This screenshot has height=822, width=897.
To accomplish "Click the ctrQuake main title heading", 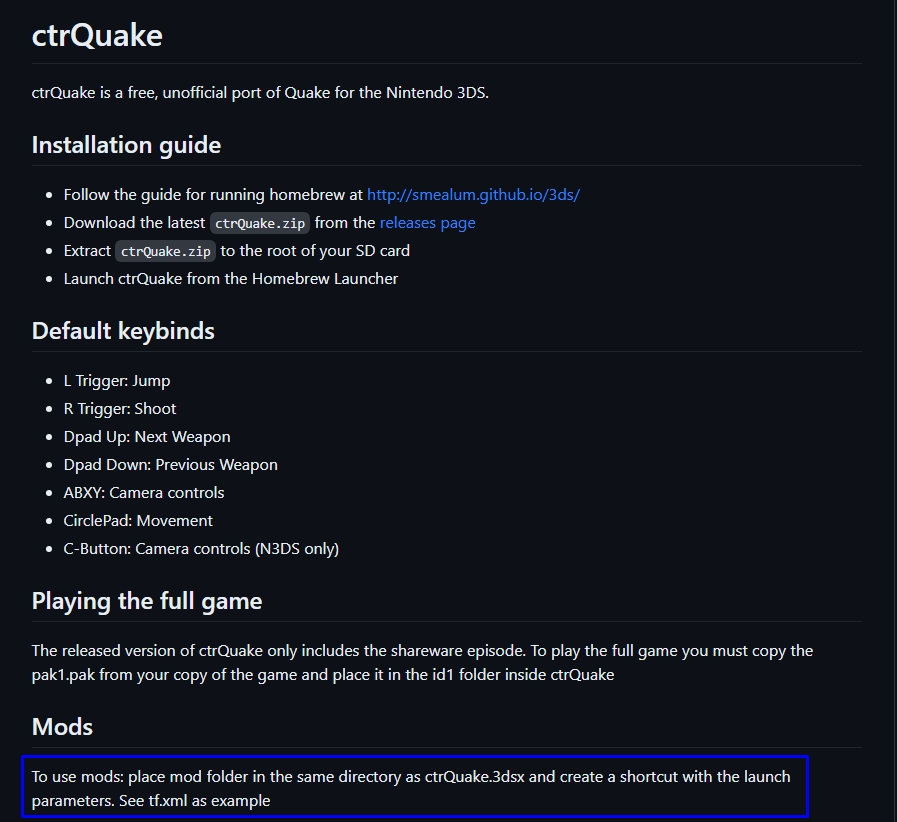I will 97,35.
